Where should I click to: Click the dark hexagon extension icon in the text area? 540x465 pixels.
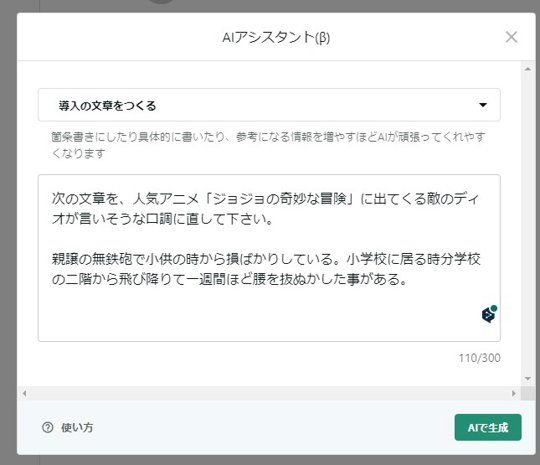pos(489,314)
